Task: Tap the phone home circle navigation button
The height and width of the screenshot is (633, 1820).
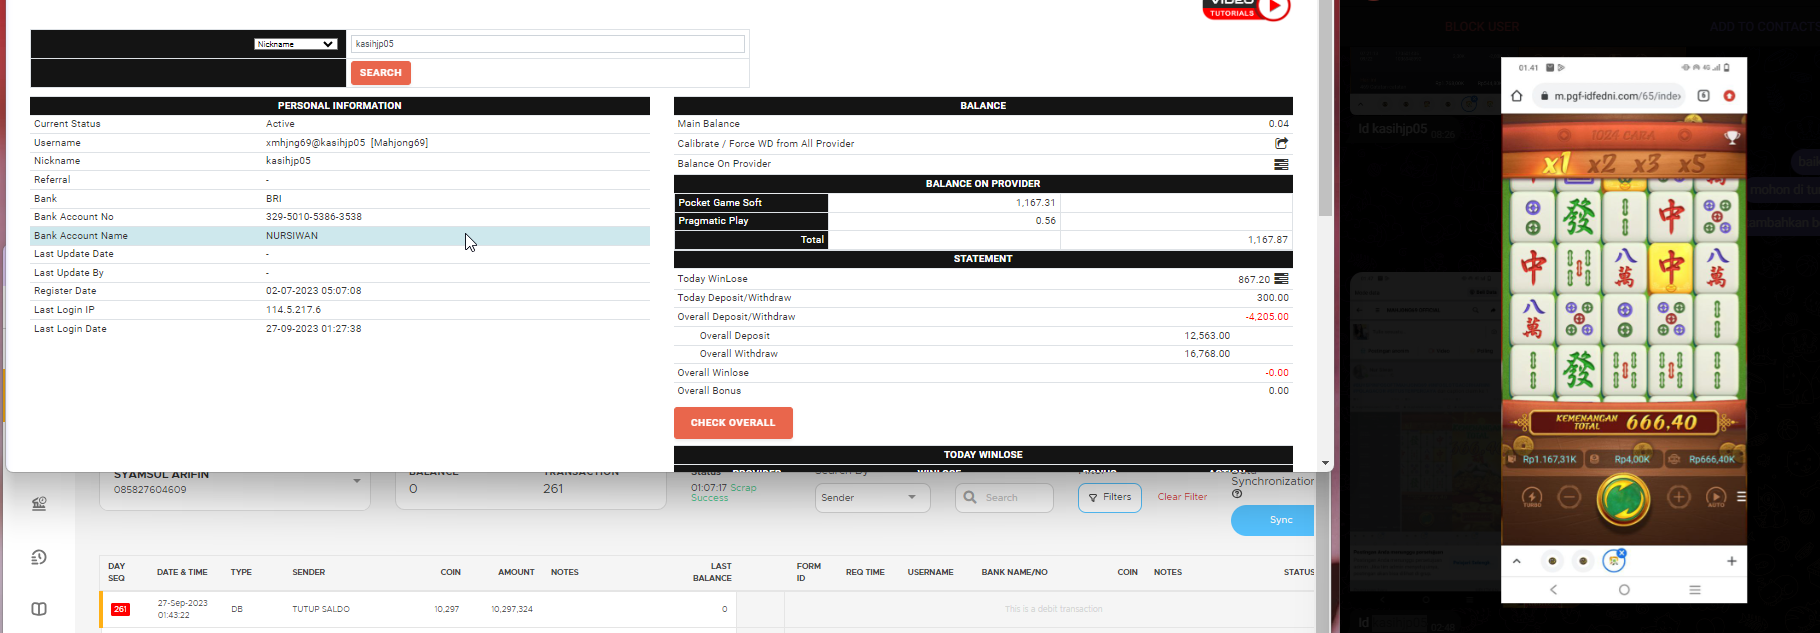Action: point(1624,590)
